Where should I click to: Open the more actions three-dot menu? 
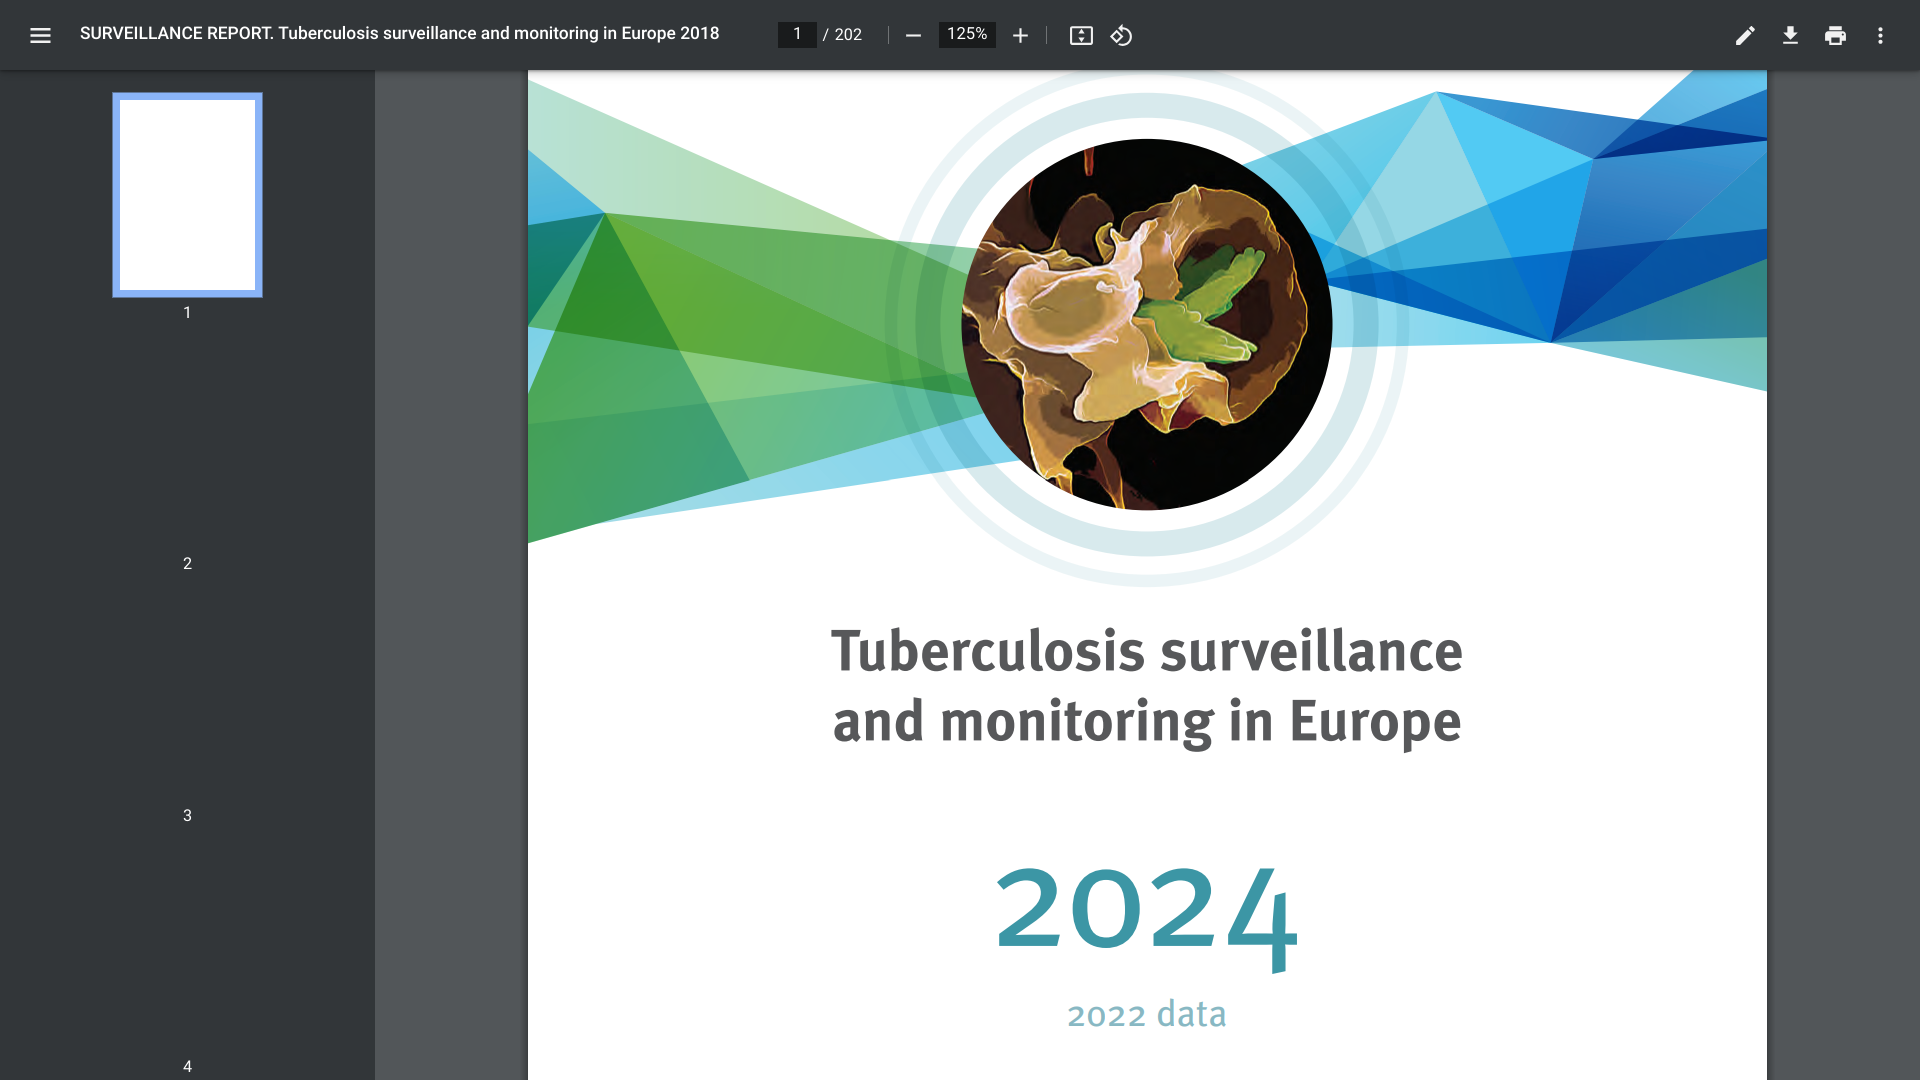1880,36
